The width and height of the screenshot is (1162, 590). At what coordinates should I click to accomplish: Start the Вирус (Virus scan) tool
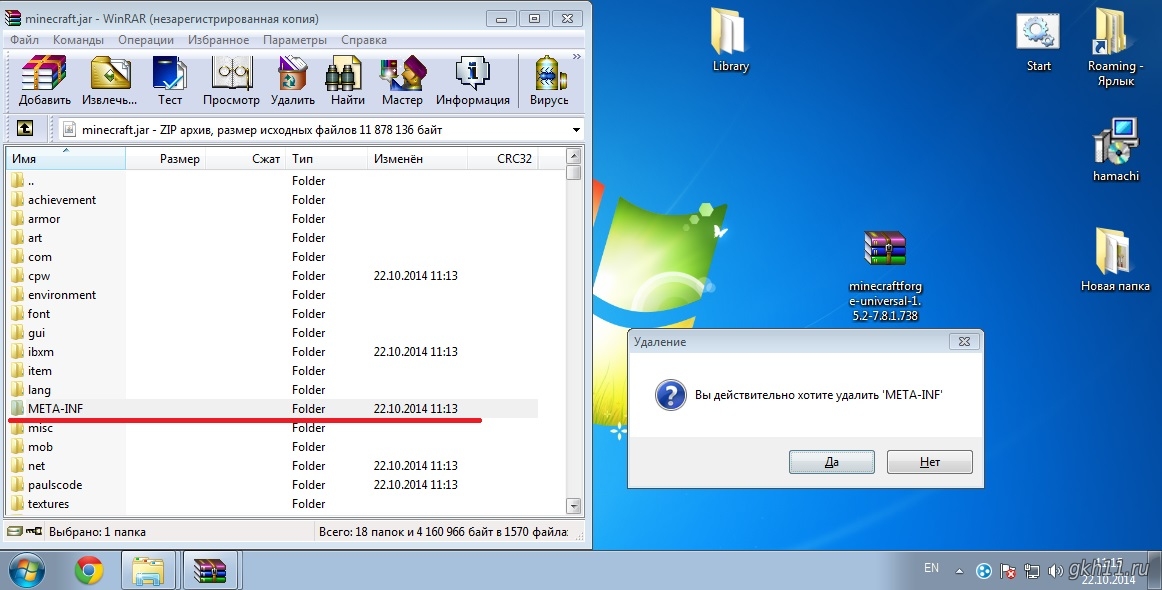(x=549, y=81)
